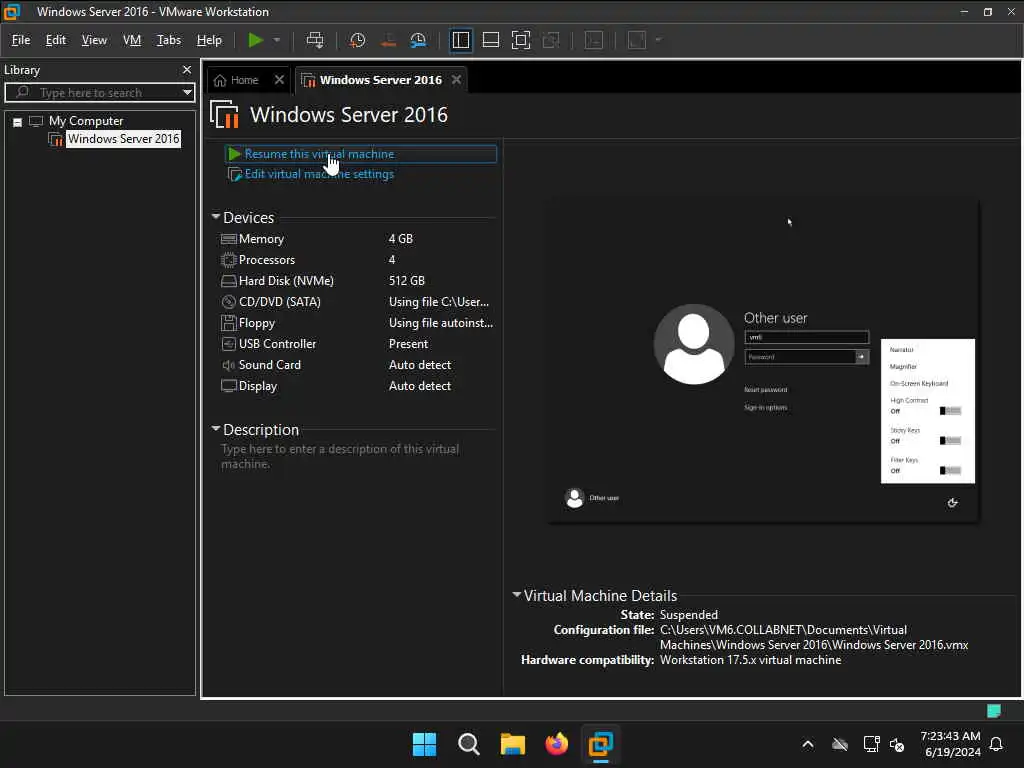Select the Memory device row
1024x768 pixels.
(x=357, y=239)
